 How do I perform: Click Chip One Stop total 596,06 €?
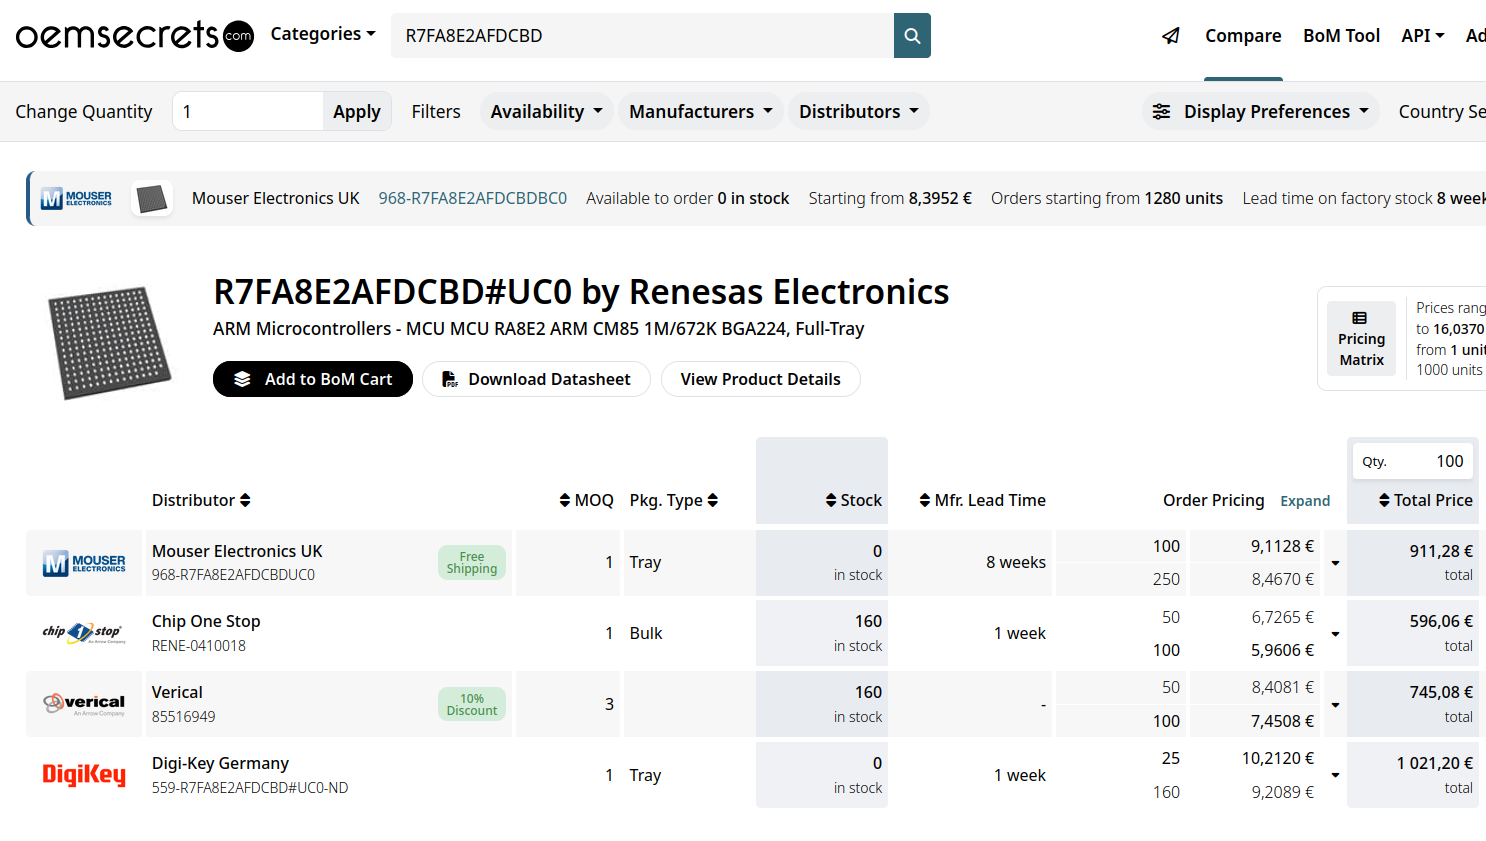[1441, 621]
